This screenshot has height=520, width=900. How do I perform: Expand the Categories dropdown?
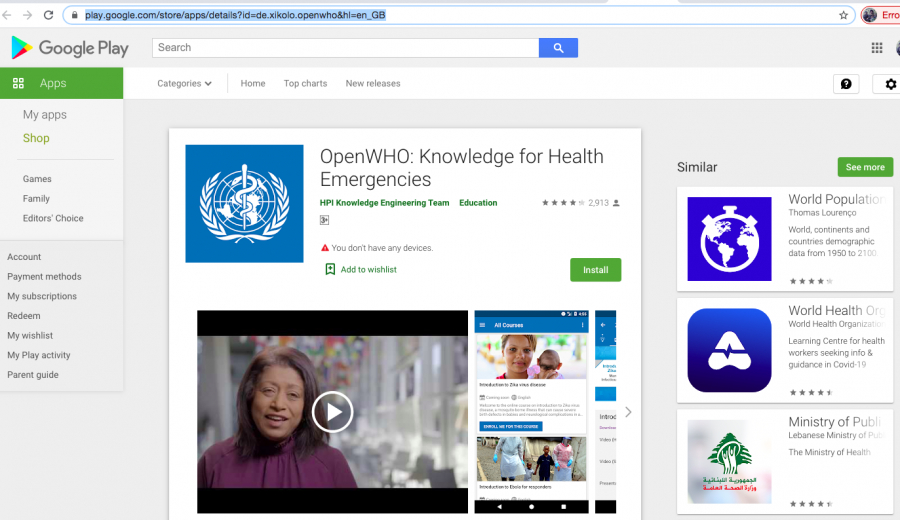tap(184, 83)
